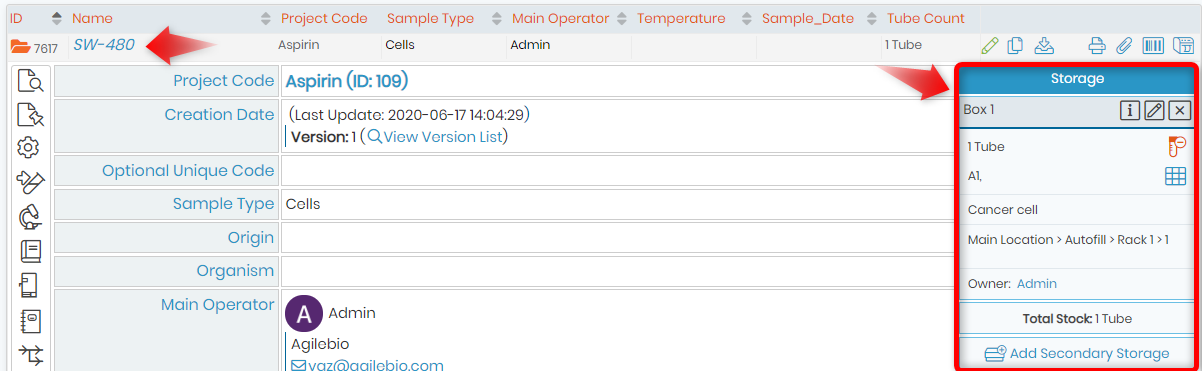Open the Aspirin (ID: 109) project link
The image size is (1202, 371).
tap(347, 81)
